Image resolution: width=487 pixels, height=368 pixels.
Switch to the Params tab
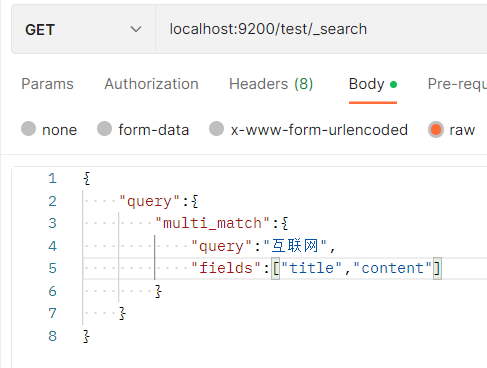tap(47, 84)
